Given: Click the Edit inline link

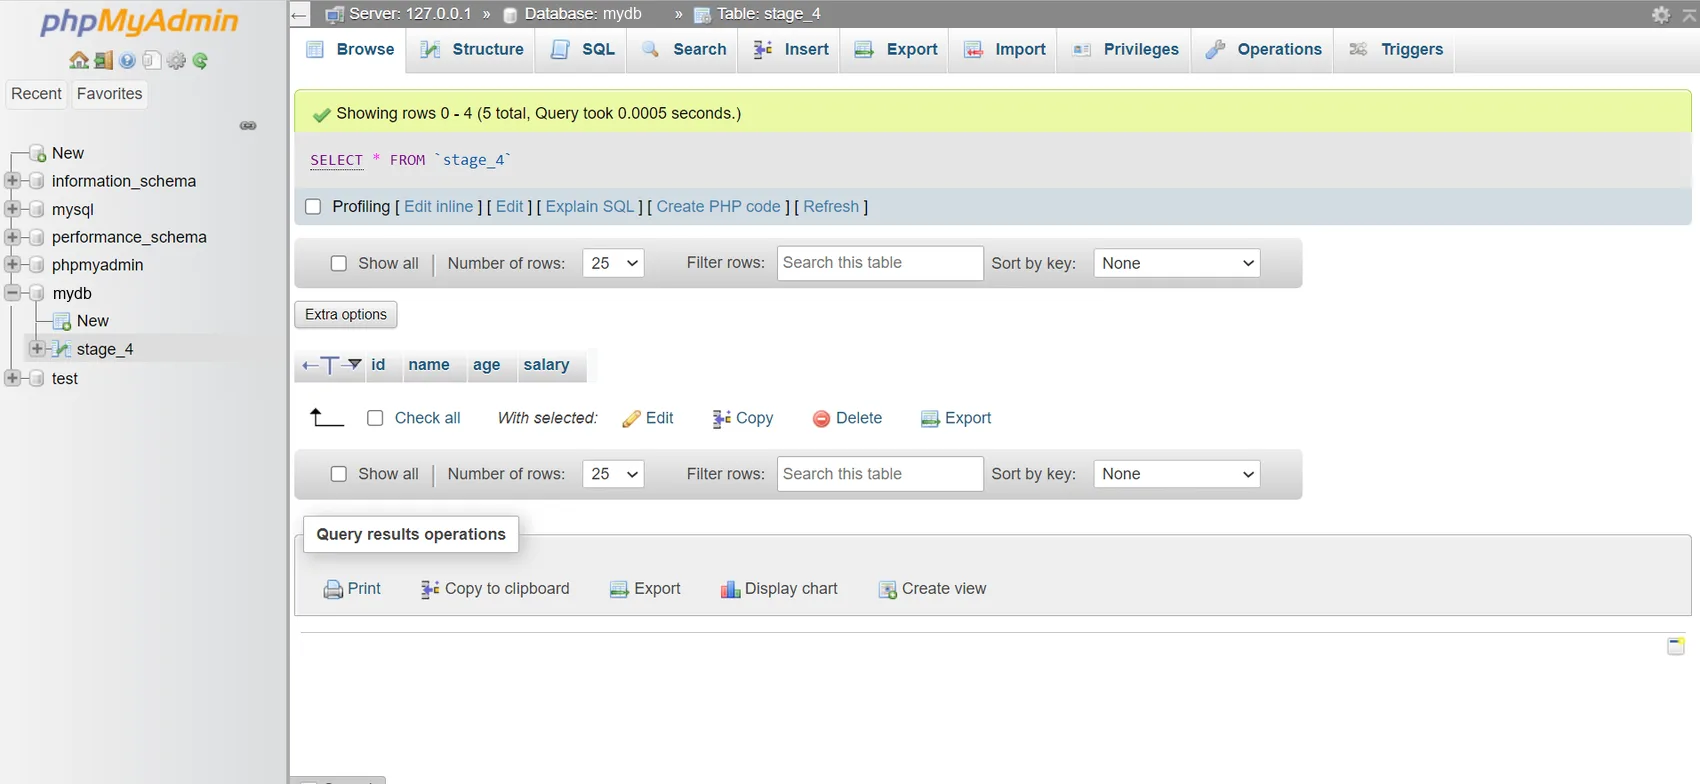Looking at the screenshot, I should (x=438, y=207).
